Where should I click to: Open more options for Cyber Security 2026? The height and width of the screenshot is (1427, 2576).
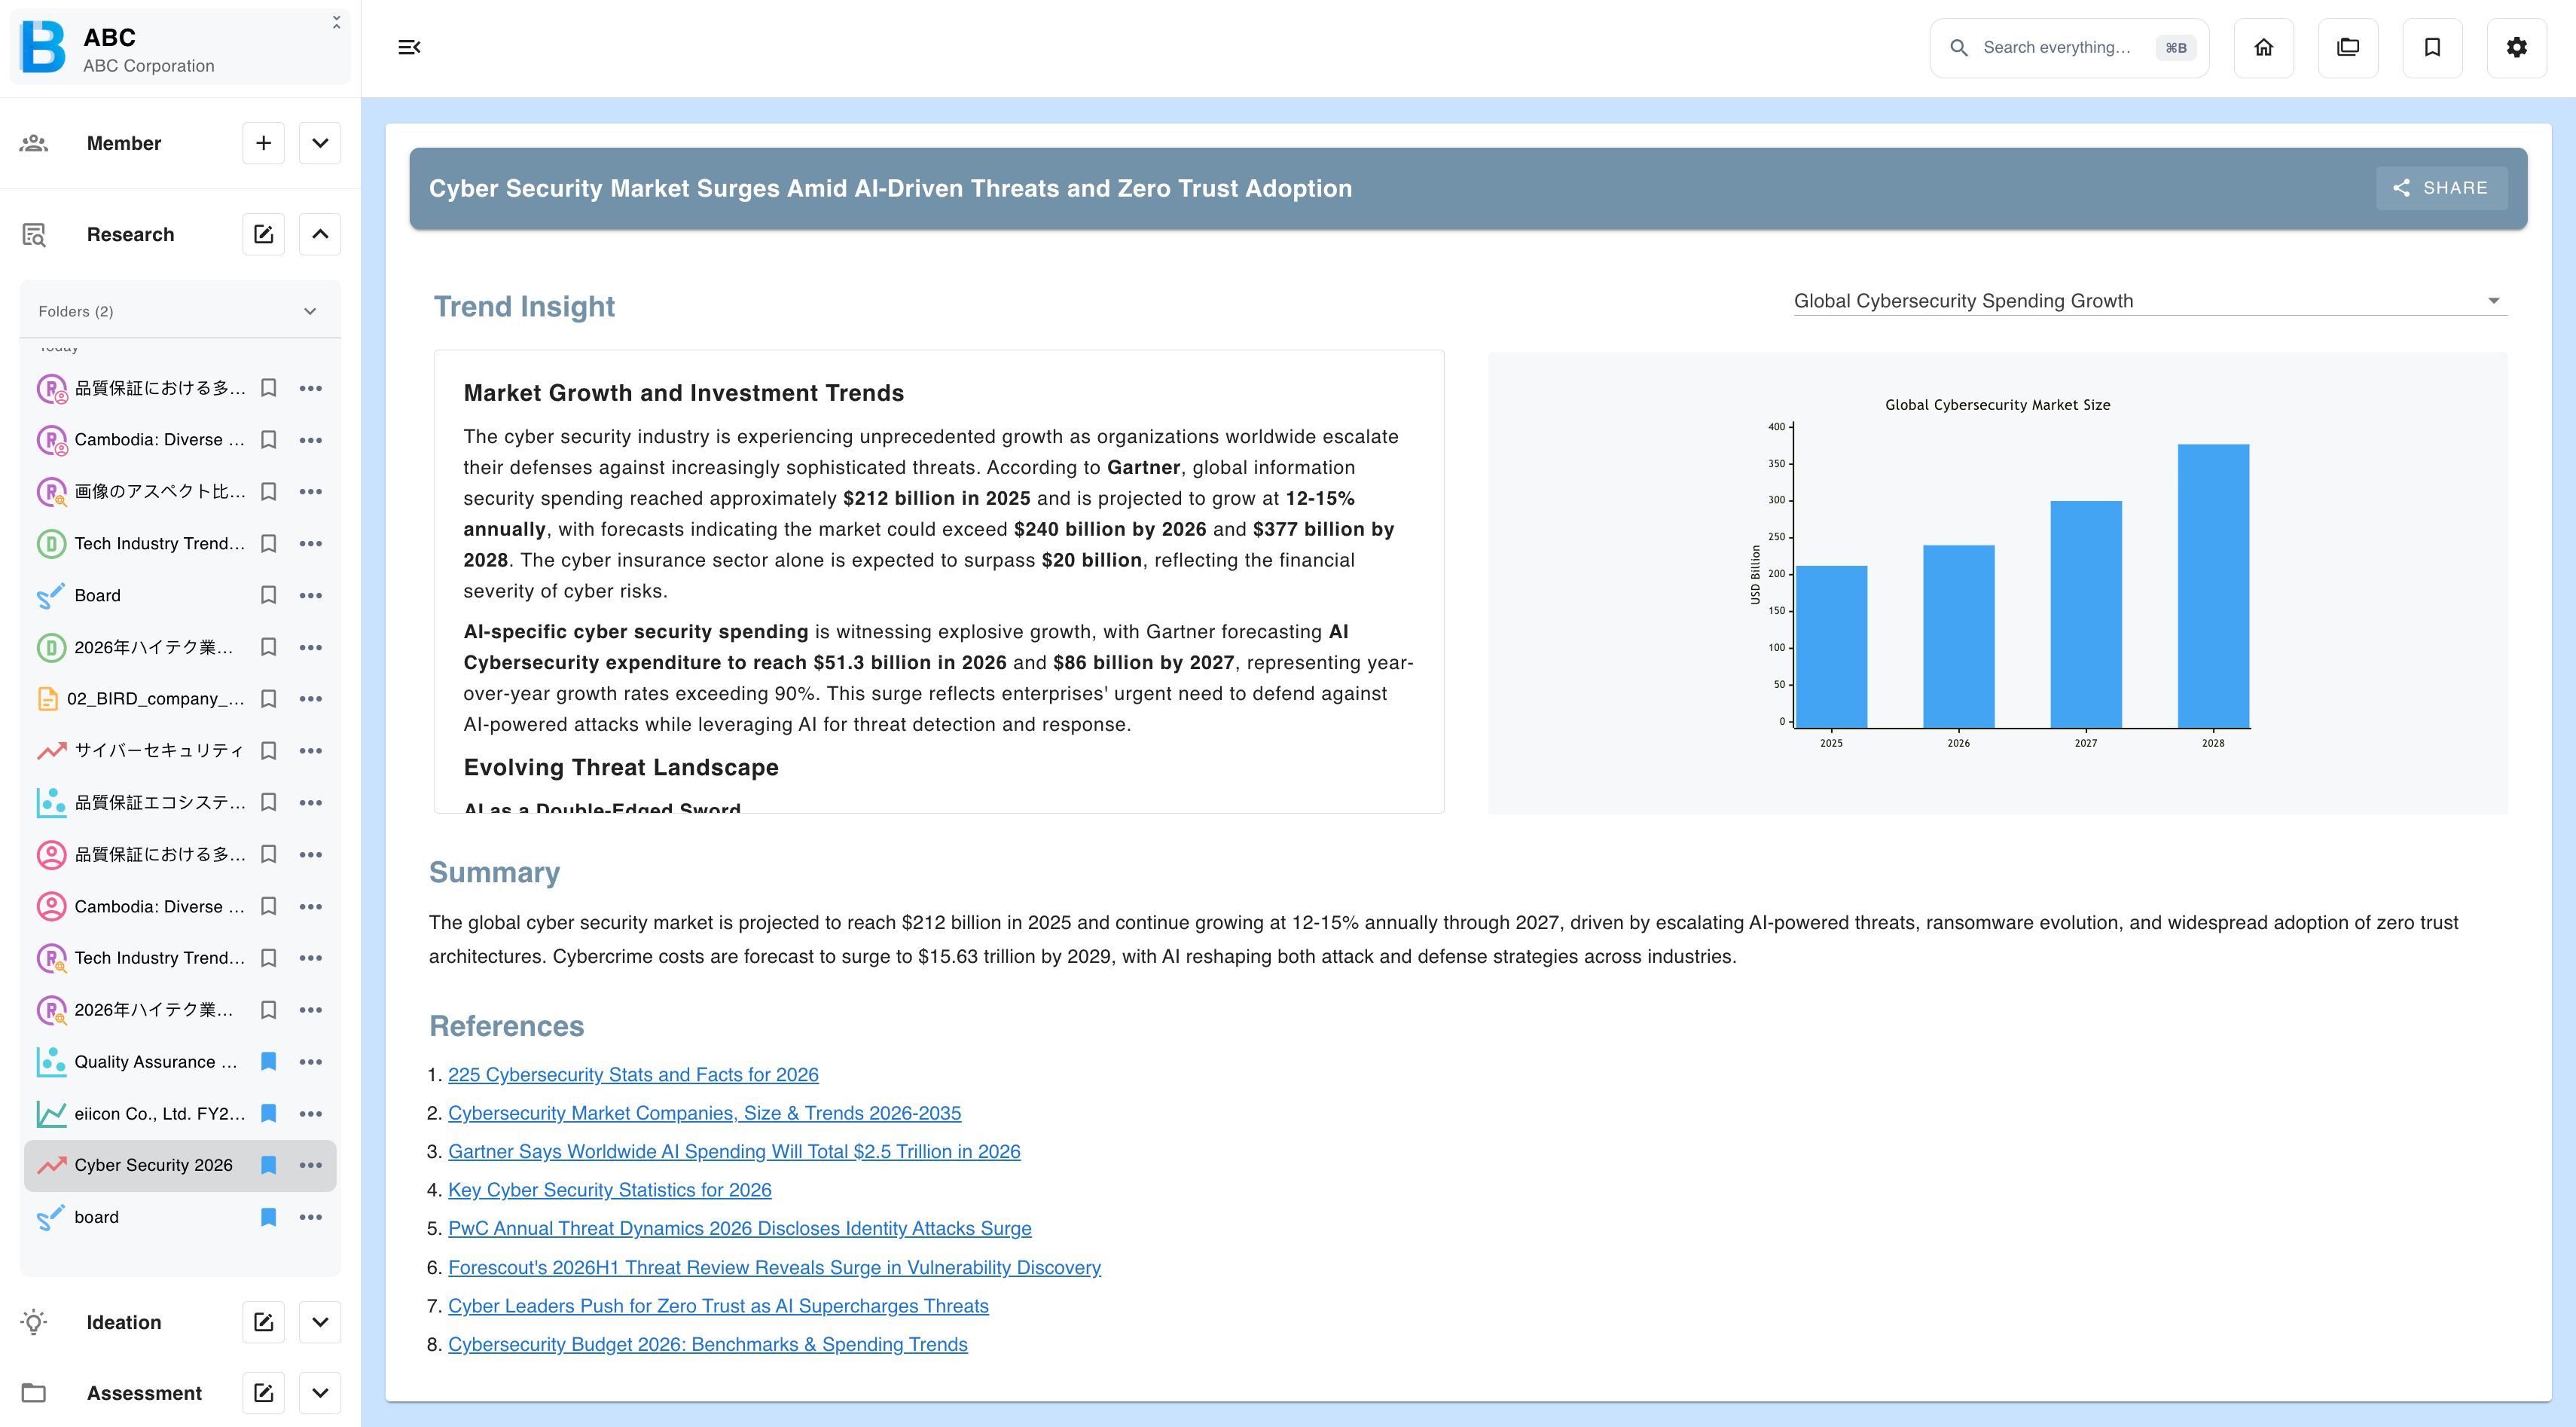311,1165
